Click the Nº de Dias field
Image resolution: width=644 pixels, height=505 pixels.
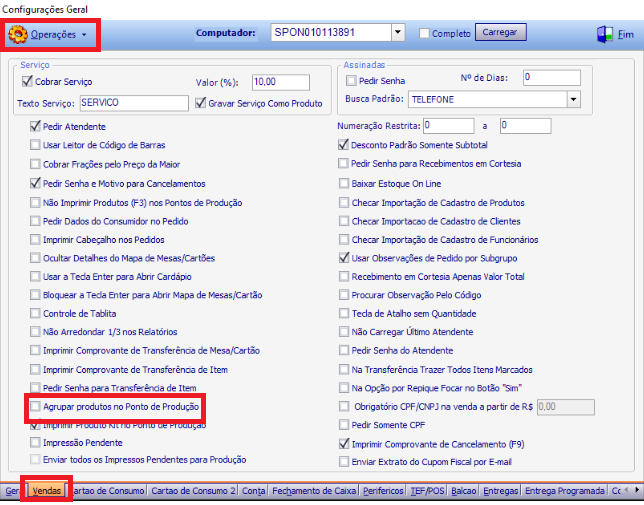point(552,78)
